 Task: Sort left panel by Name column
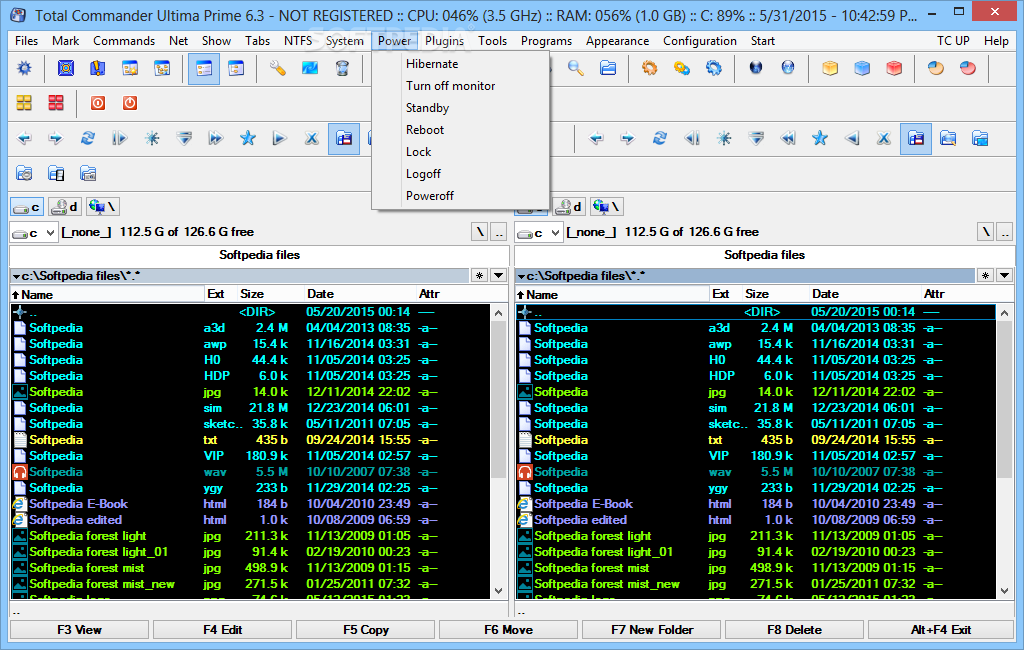point(107,294)
